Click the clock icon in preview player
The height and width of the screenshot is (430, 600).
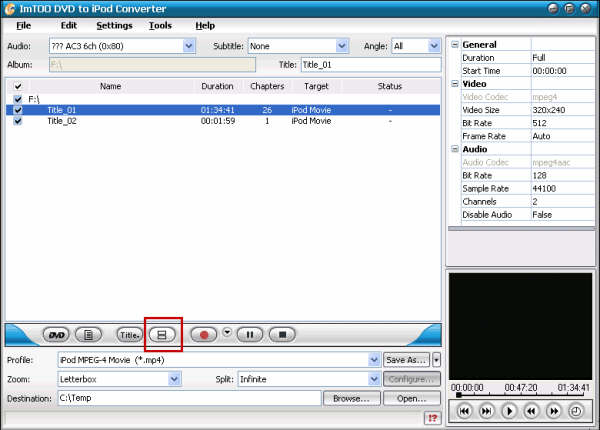(576, 411)
